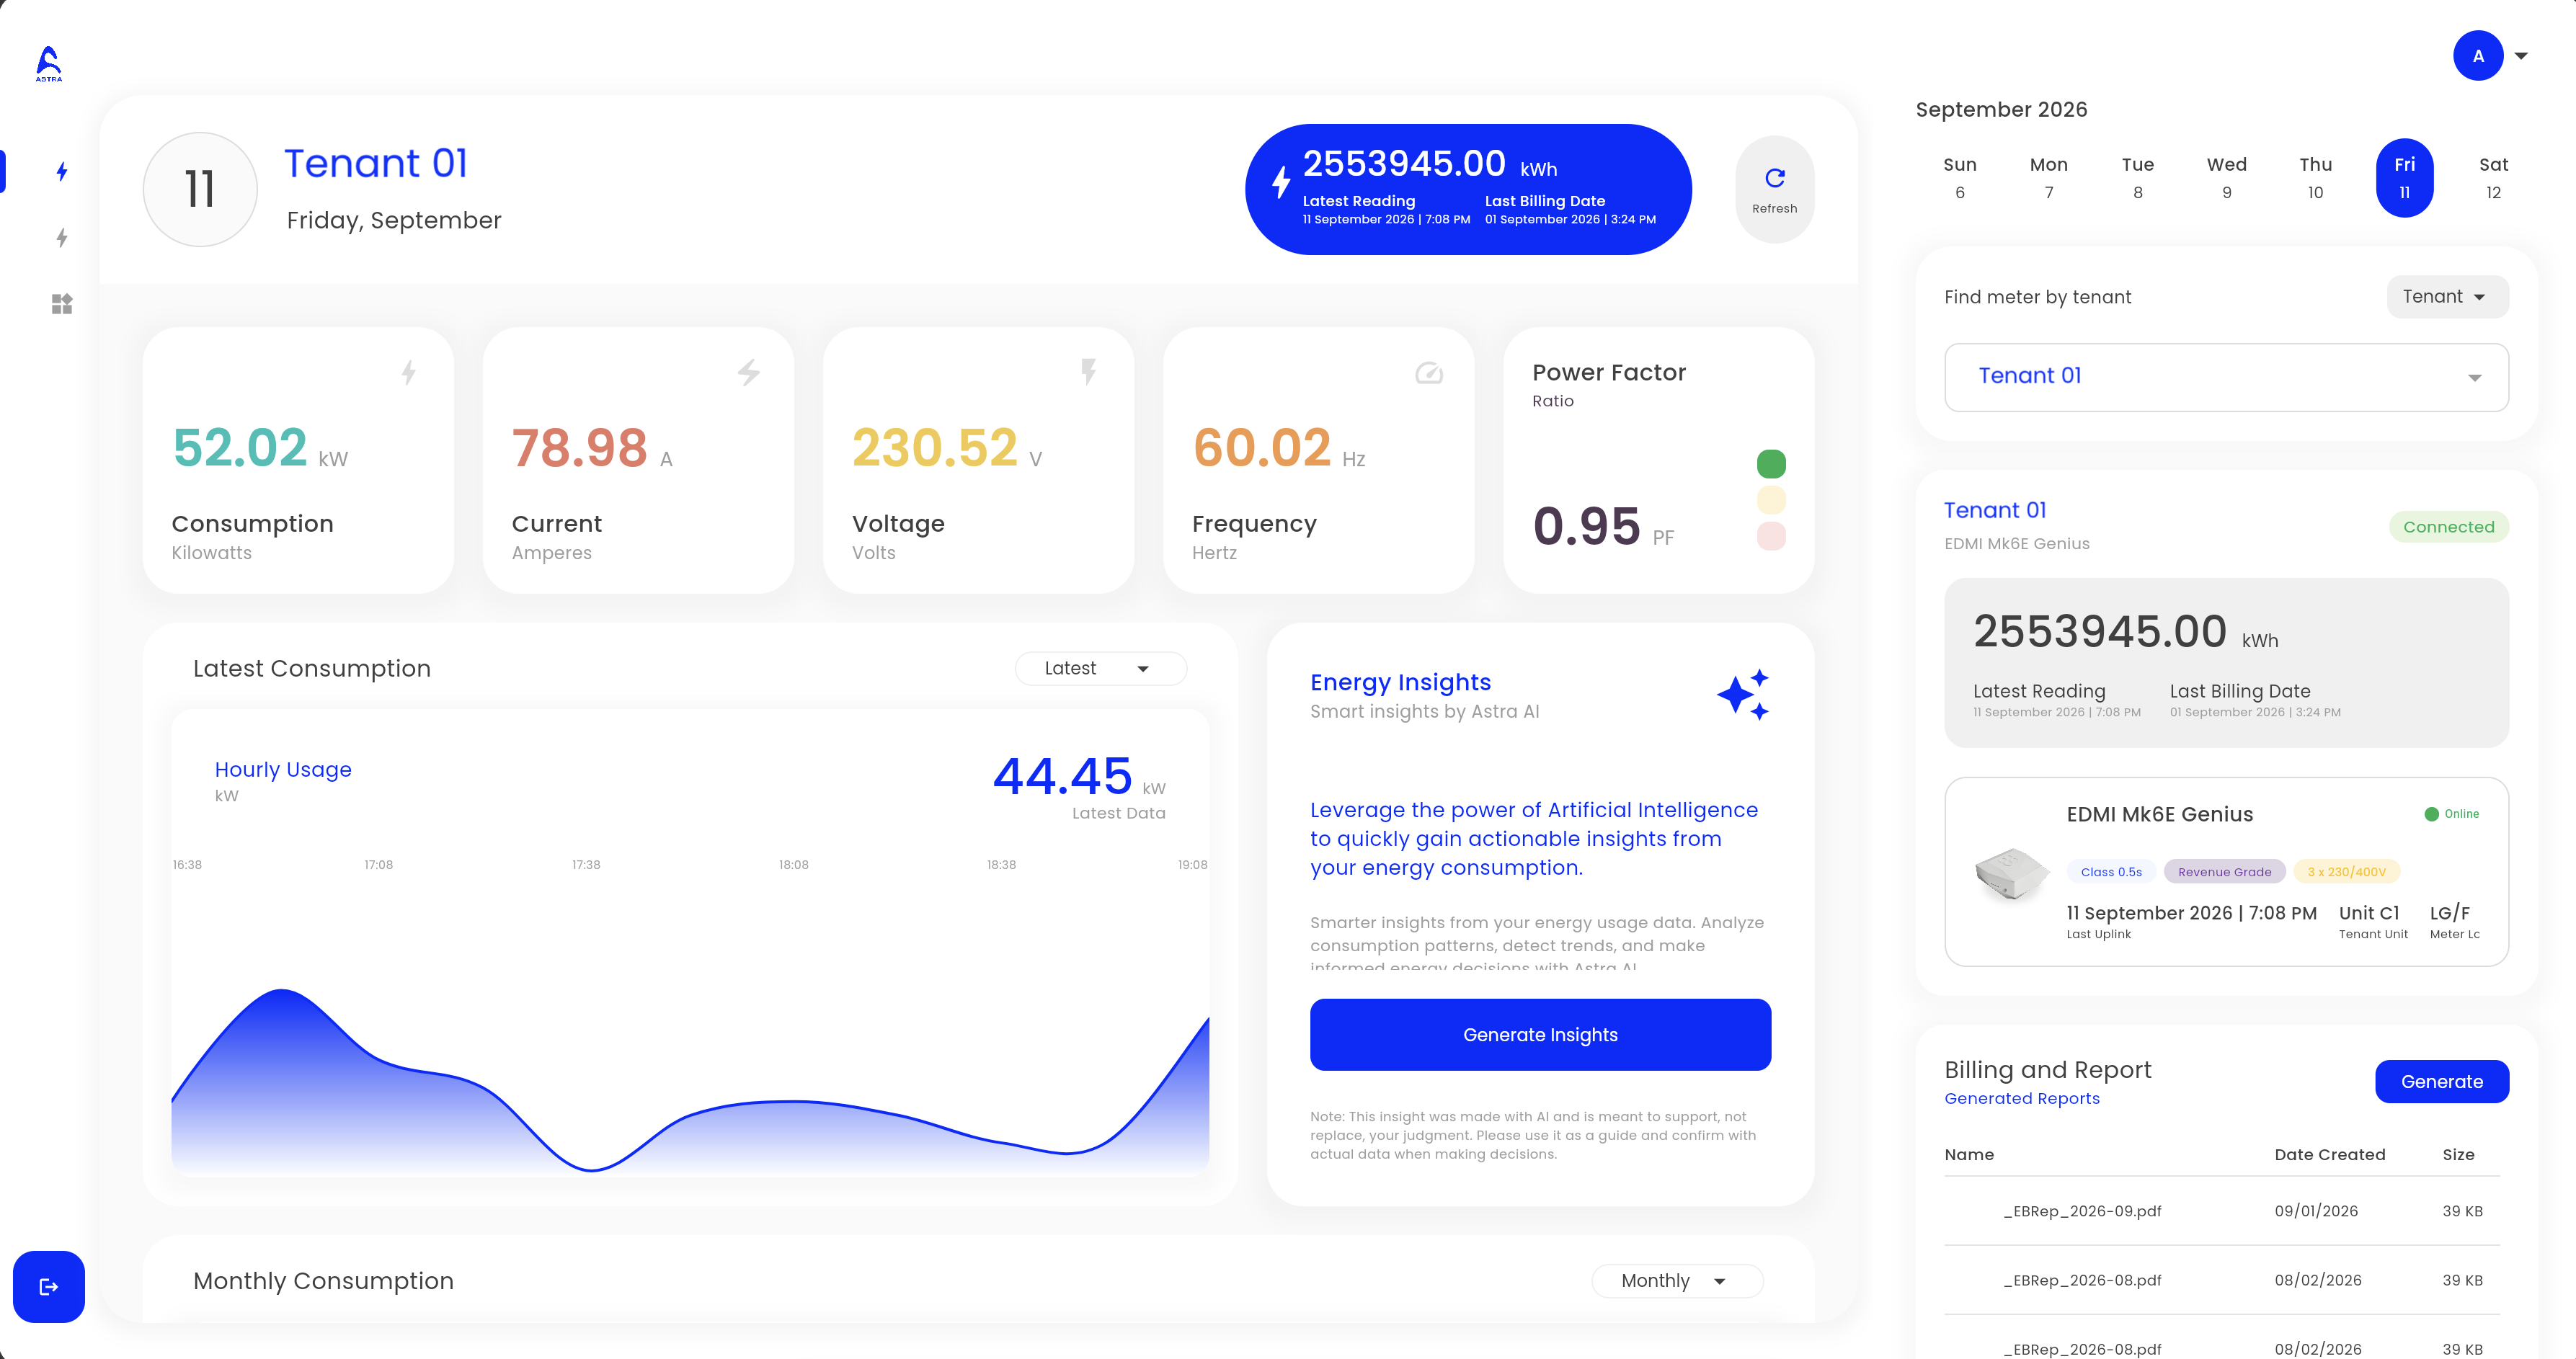This screenshot has width=2576, height=1359.
Task: Click the LG/F meter location value
Action: 2449,913
